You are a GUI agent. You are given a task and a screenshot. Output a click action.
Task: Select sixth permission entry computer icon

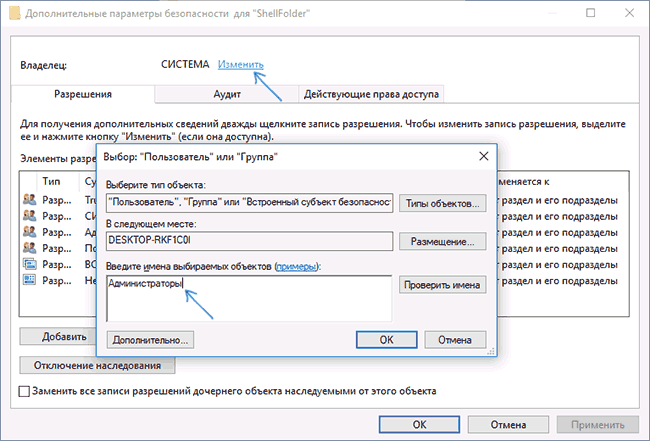pyautogui.click(x=29, y=280)
